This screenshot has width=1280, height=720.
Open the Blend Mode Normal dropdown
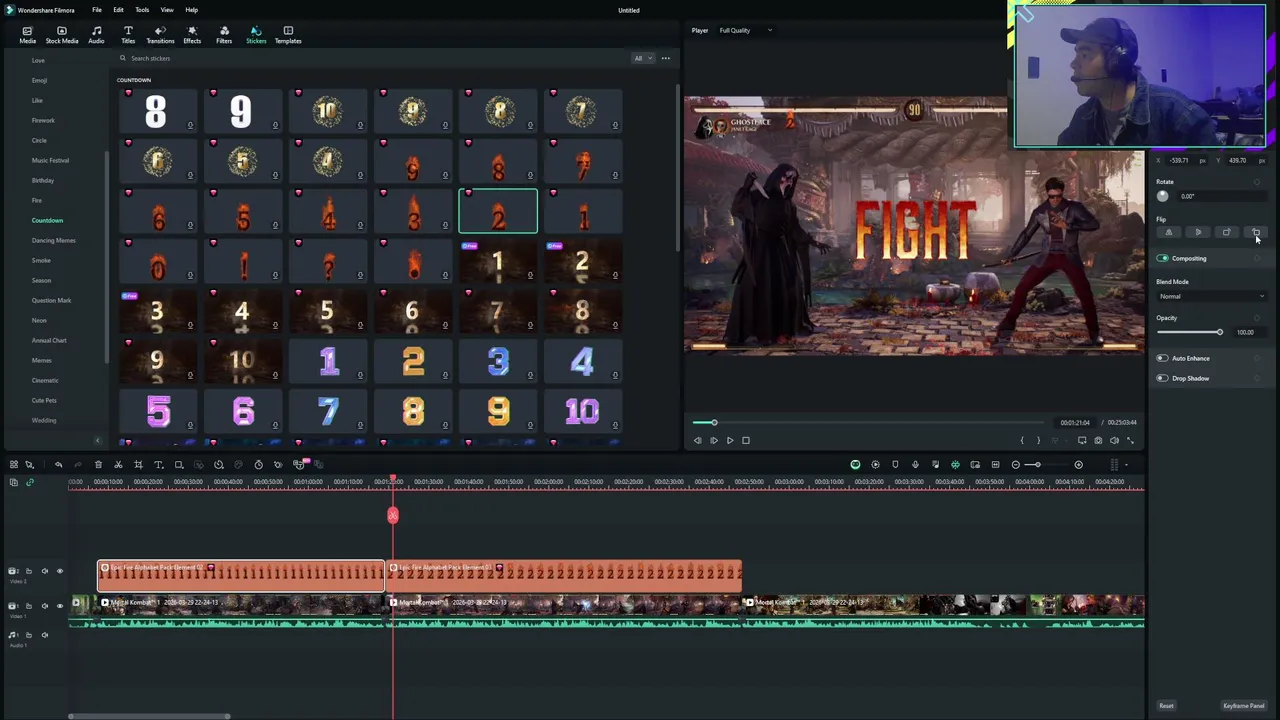coord(1211,296)
